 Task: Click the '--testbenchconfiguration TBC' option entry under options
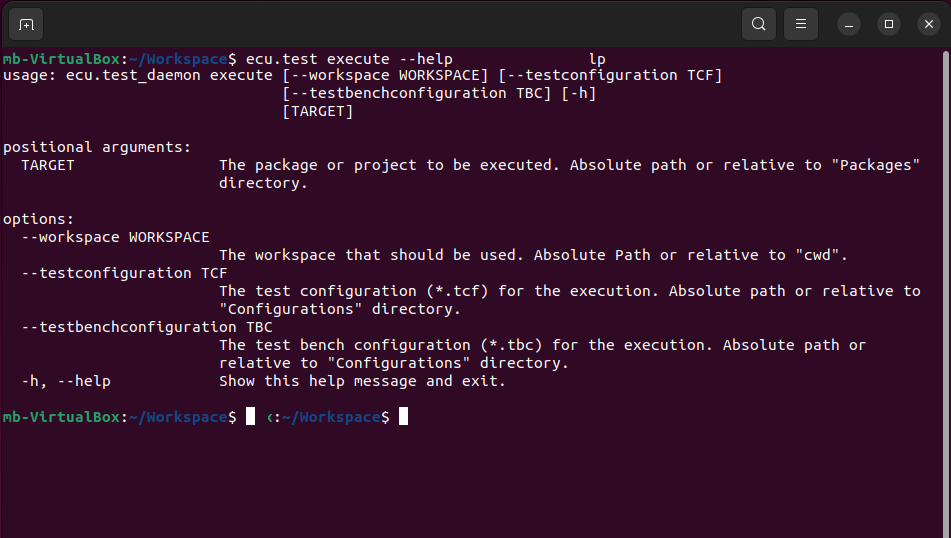click(147, 327)
